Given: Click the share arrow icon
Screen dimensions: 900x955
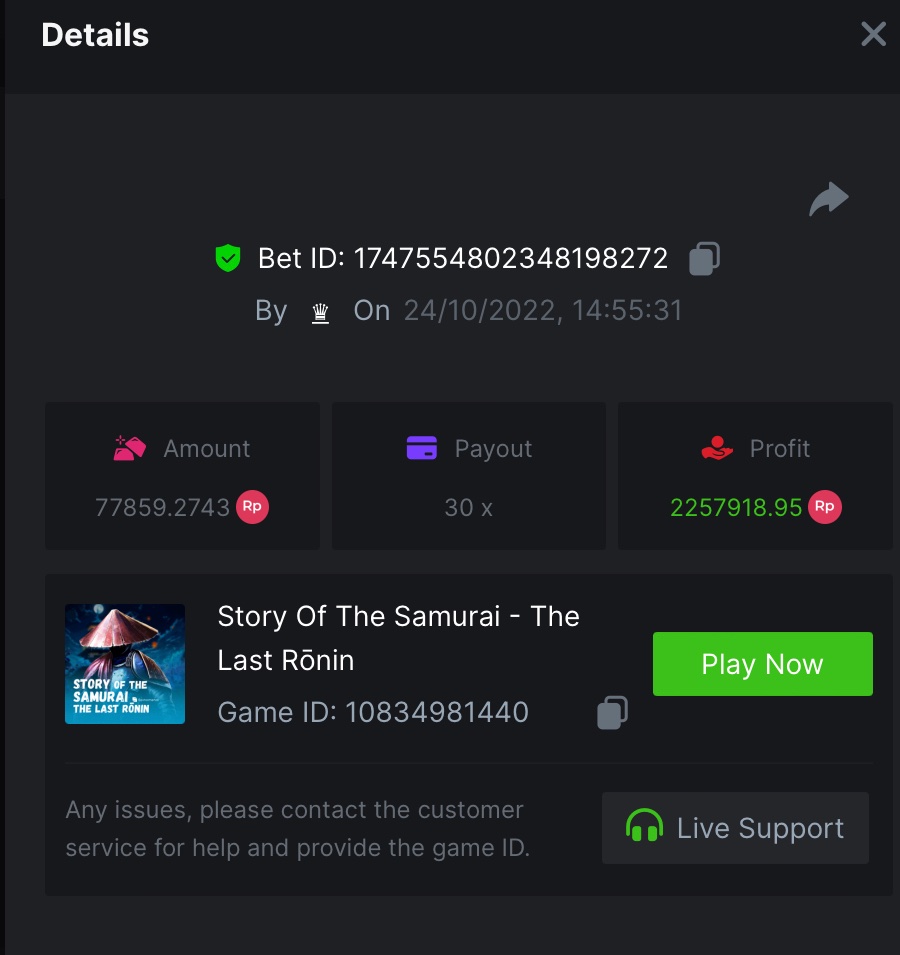Looking at the screenshot, I should 828,200.
